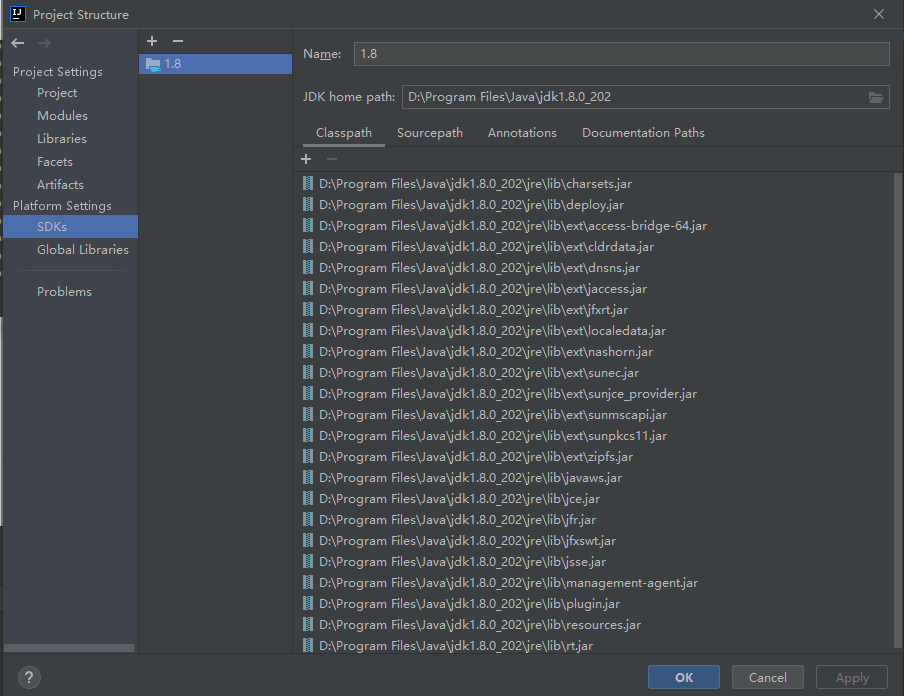
Task: Click jar icon beside rt.jar
Action: [x=308, y=645]
